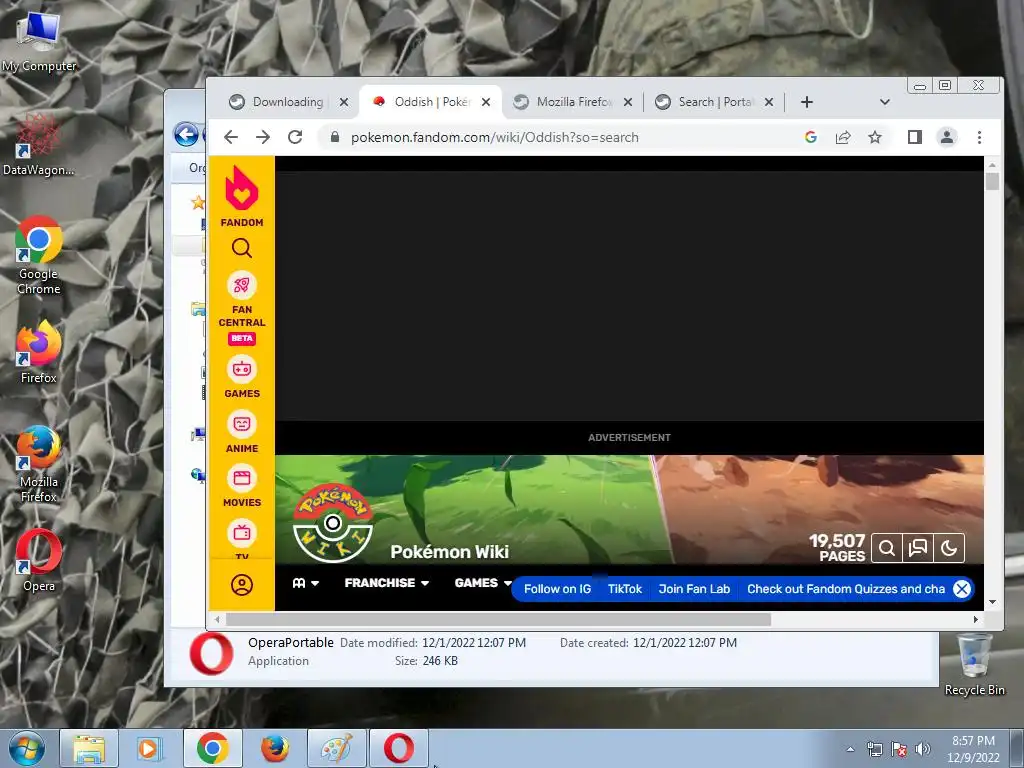The image size is (1024, 768).
Task: Click the explorer window Back button
Action: [x=186, y=135]
